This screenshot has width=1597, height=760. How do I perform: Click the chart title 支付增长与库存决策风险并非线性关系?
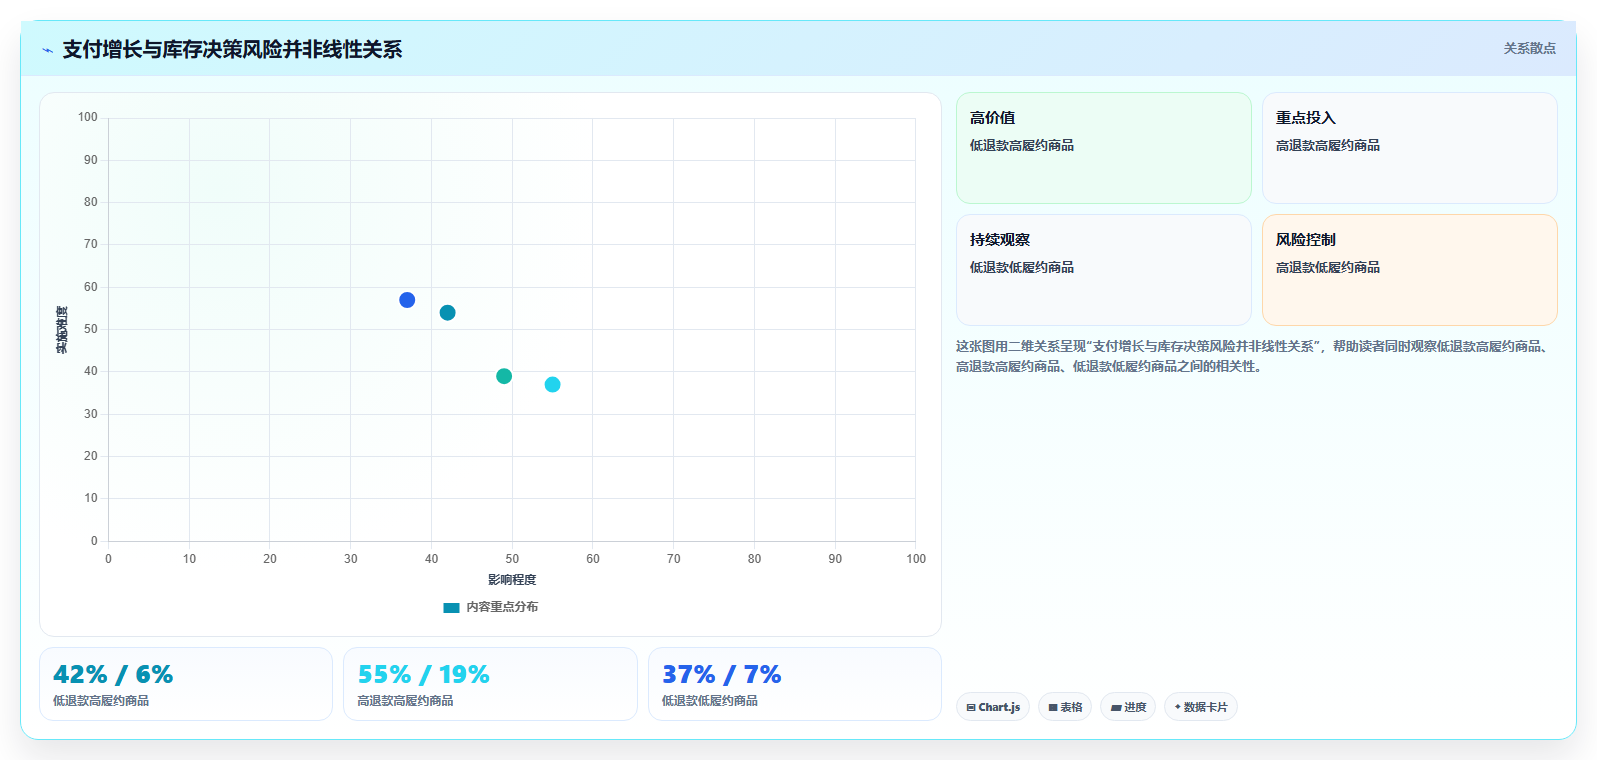(232, 50)
